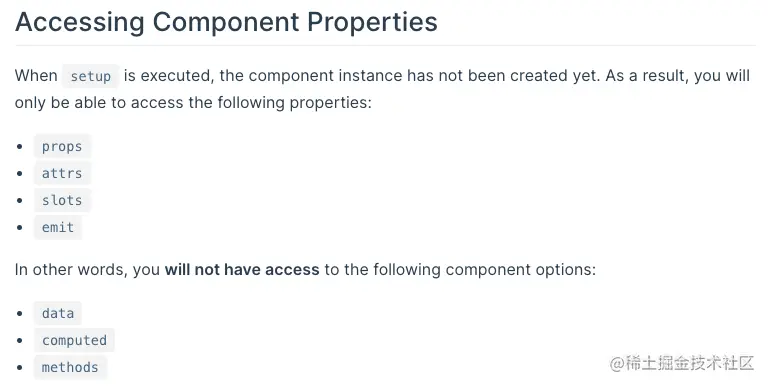Click the watermark text at bottom right
Image resolution: width=768 pixels, height=386 pixels.
coord(681,363)
